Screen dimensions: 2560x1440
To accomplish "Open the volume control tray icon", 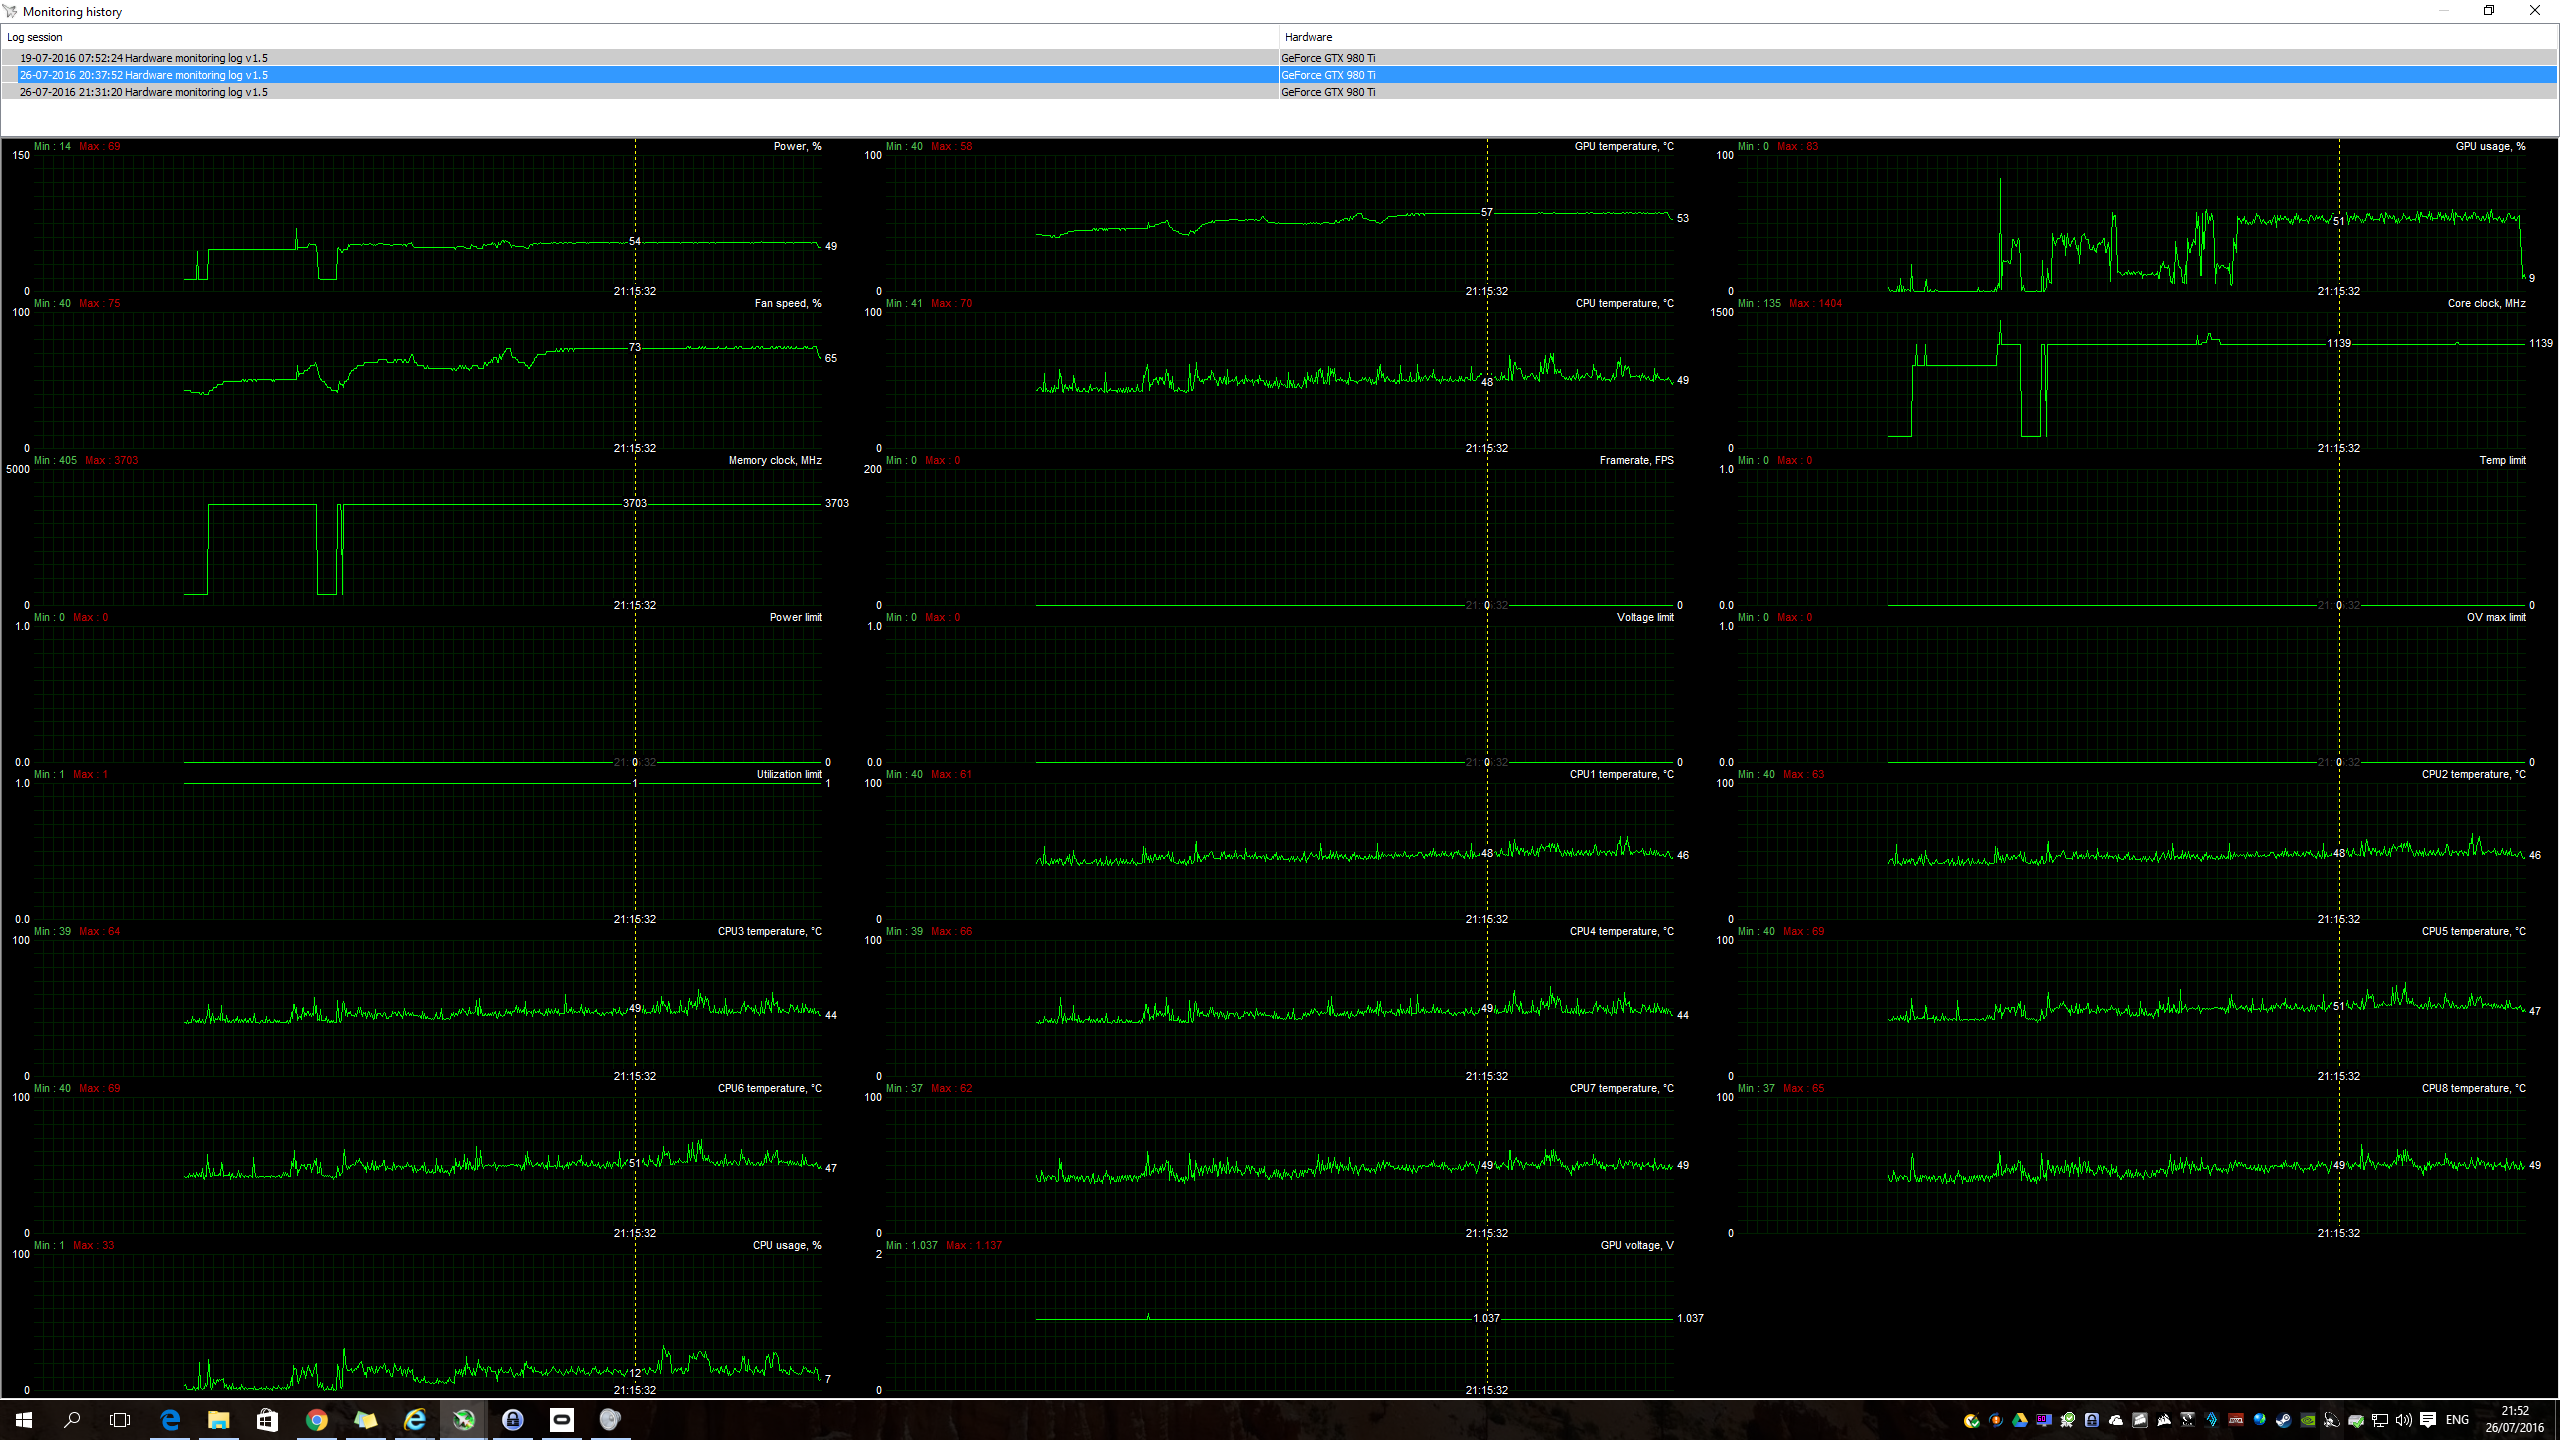I will (x=2404, y=1420).
